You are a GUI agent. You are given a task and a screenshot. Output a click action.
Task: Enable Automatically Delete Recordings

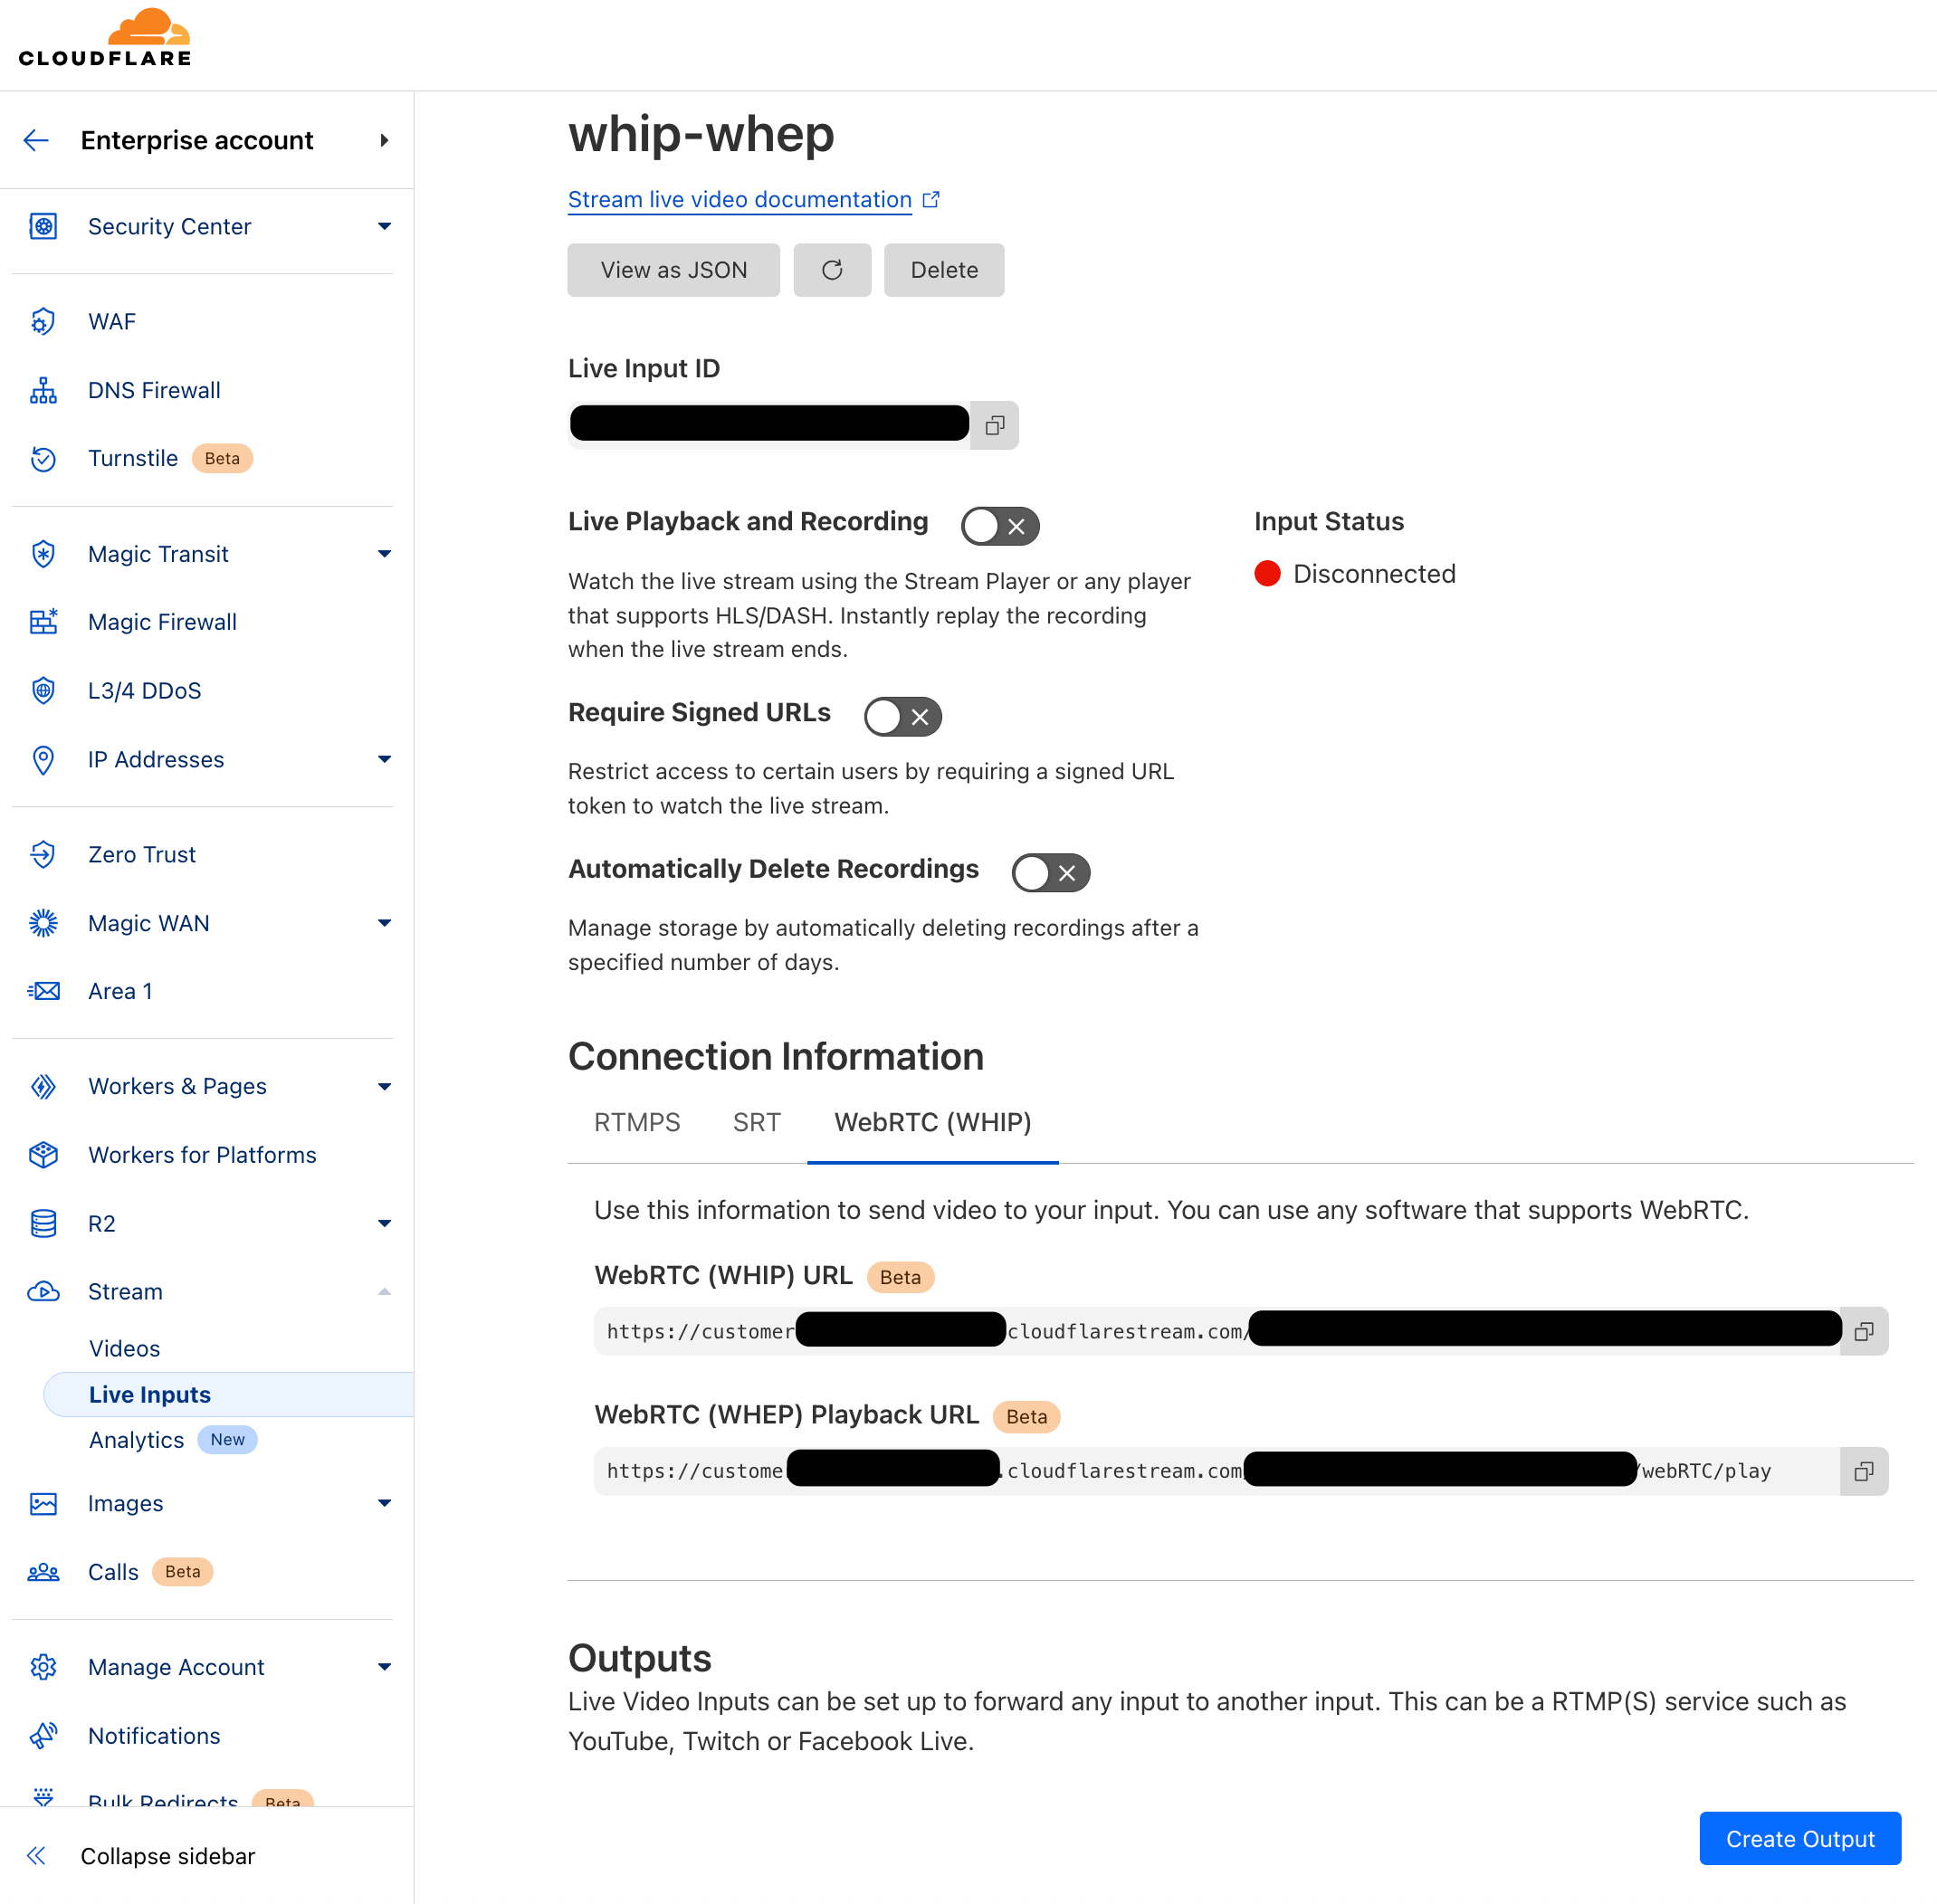[1049, 872]
